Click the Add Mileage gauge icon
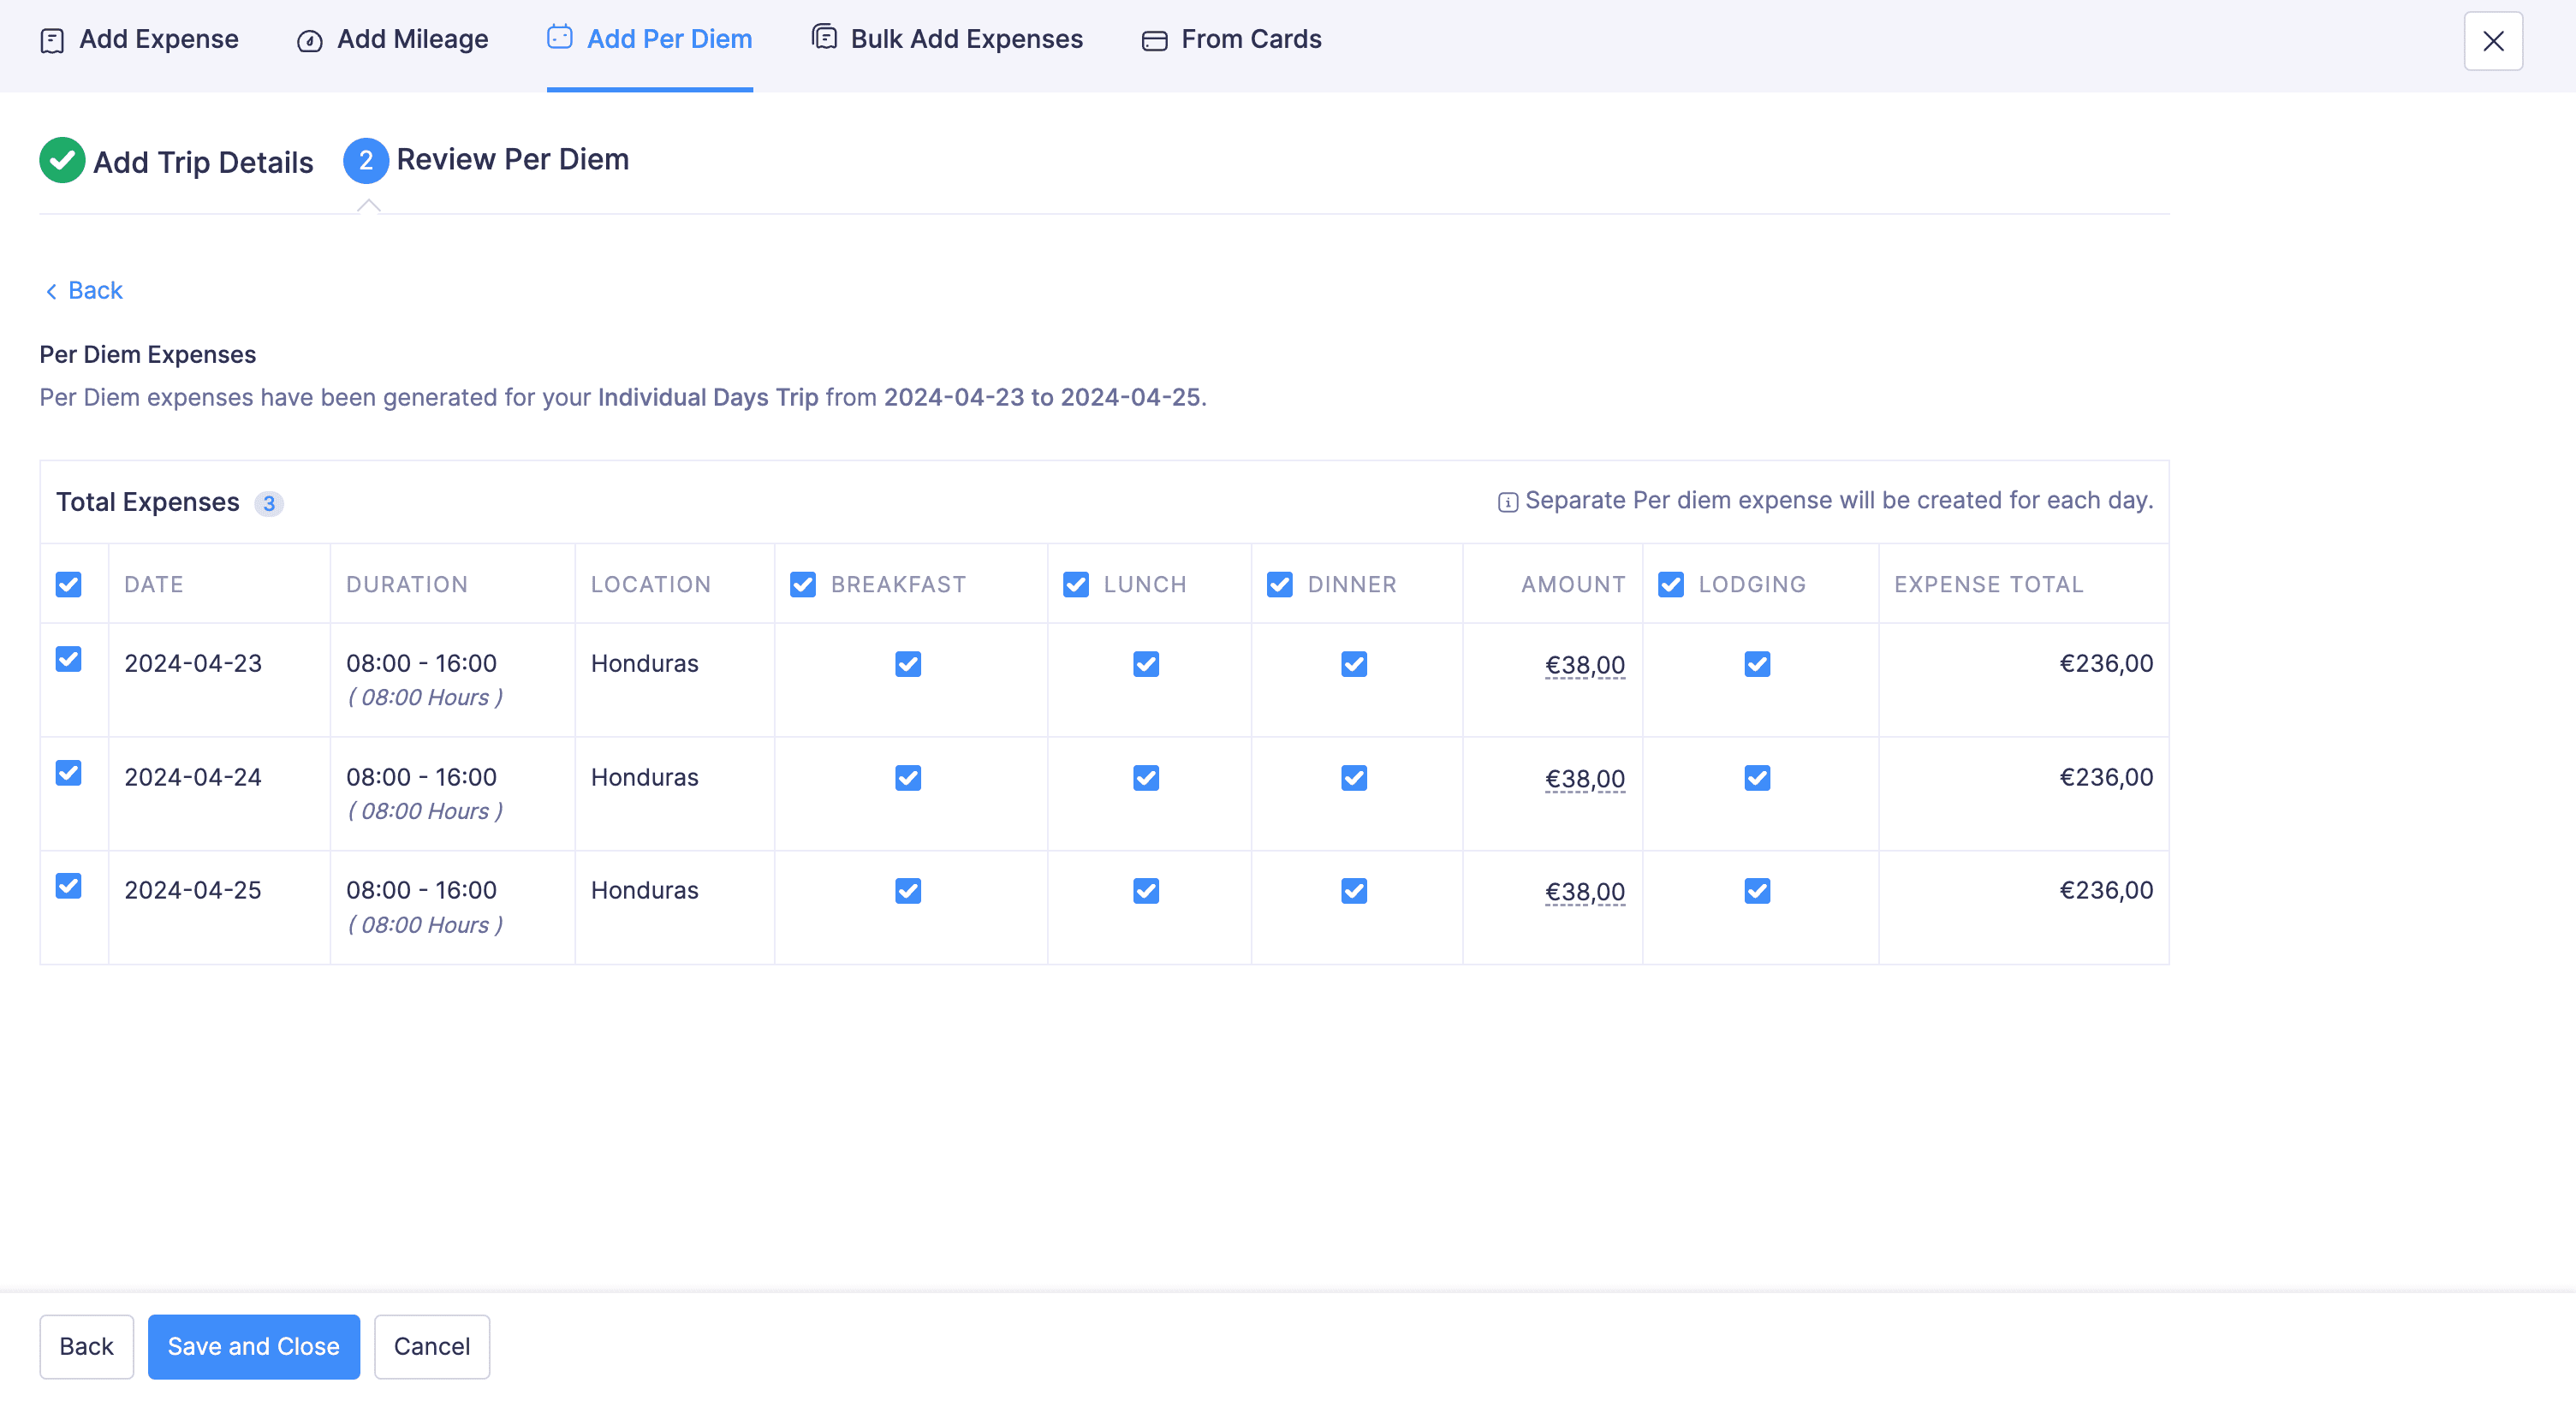Viewport: 2576px width, 1401px height. 309,40
